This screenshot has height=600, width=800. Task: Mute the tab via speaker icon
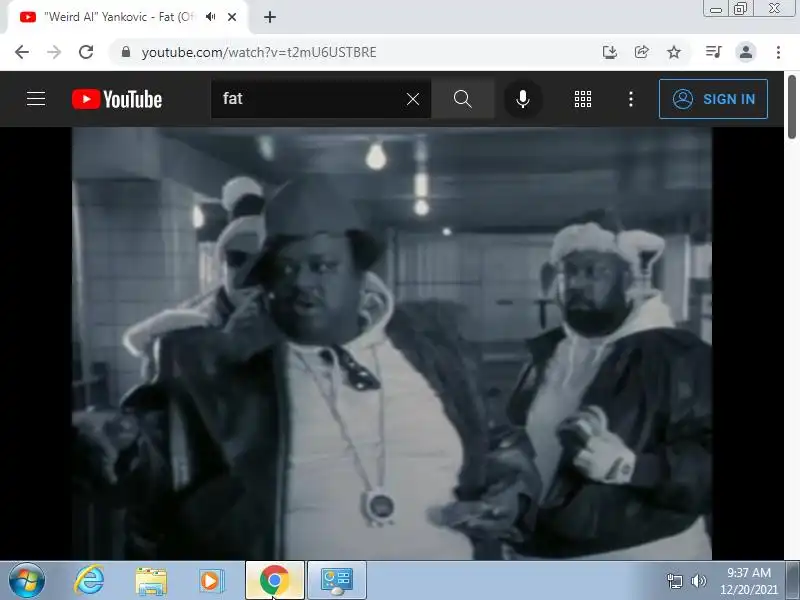click(x=210, y=17)
